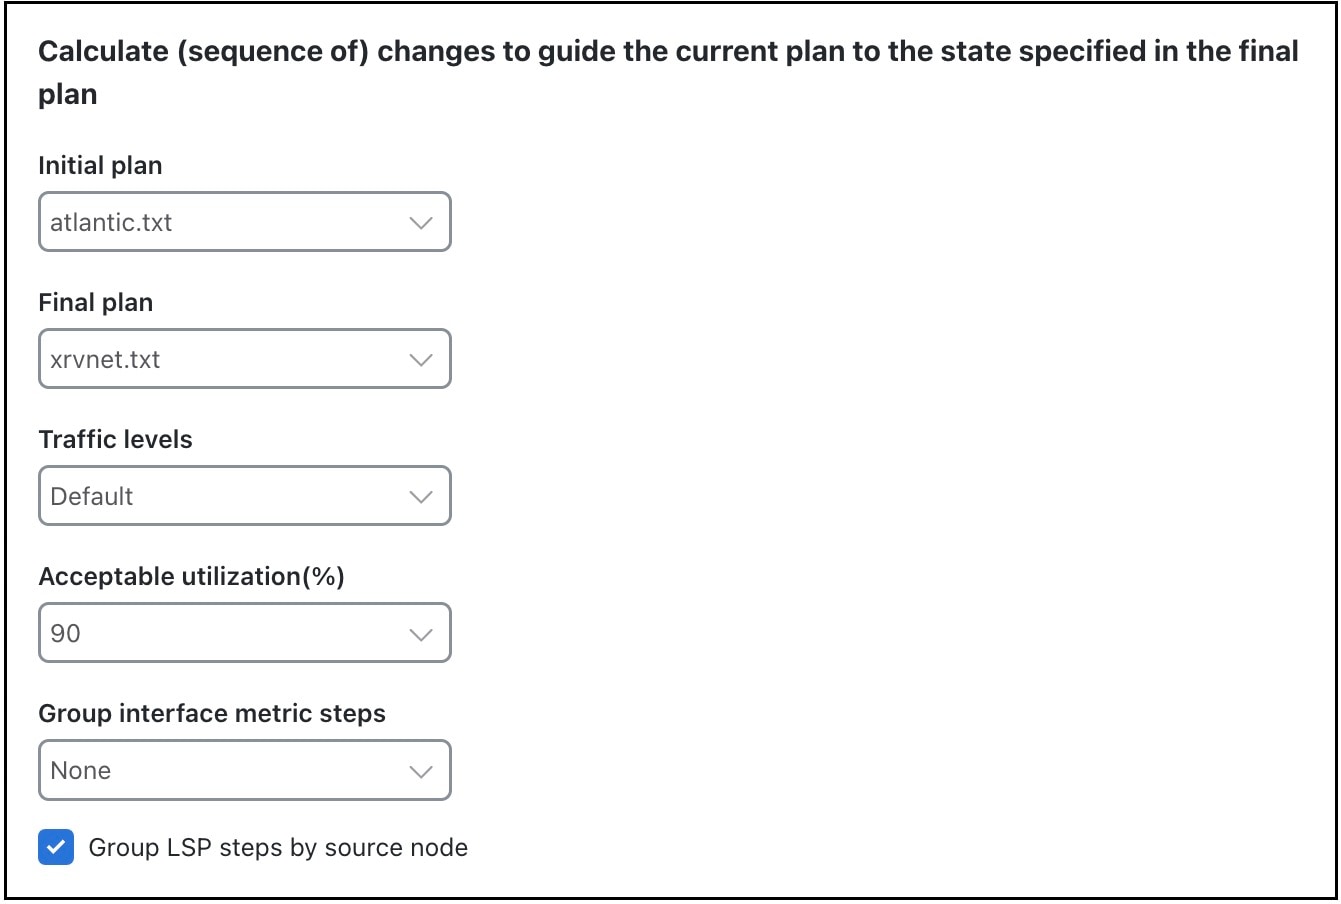Open the Acceptable utilization dropdown set to 90
The image size is (1341, 904).
point(245,633)
